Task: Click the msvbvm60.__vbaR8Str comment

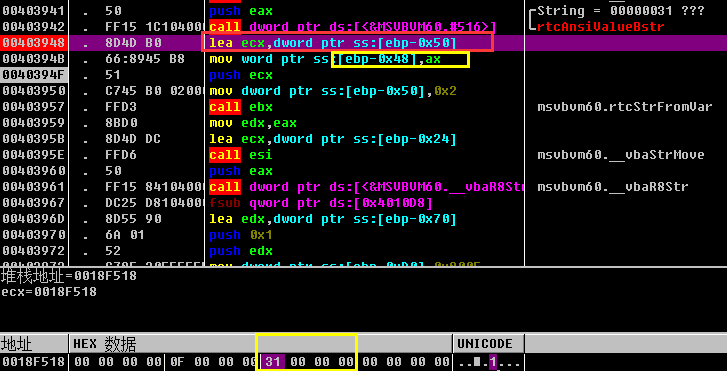Action: (x=613, y=187)
